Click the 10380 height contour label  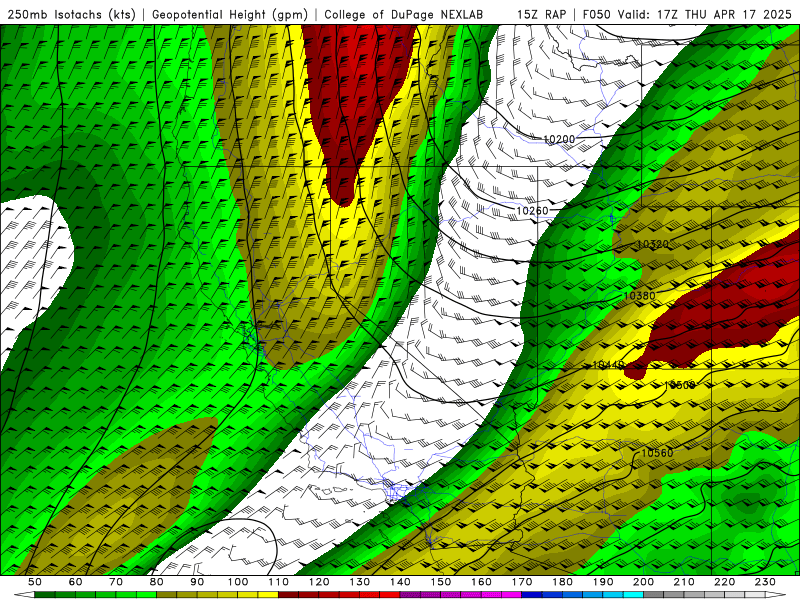pos(639,295)
